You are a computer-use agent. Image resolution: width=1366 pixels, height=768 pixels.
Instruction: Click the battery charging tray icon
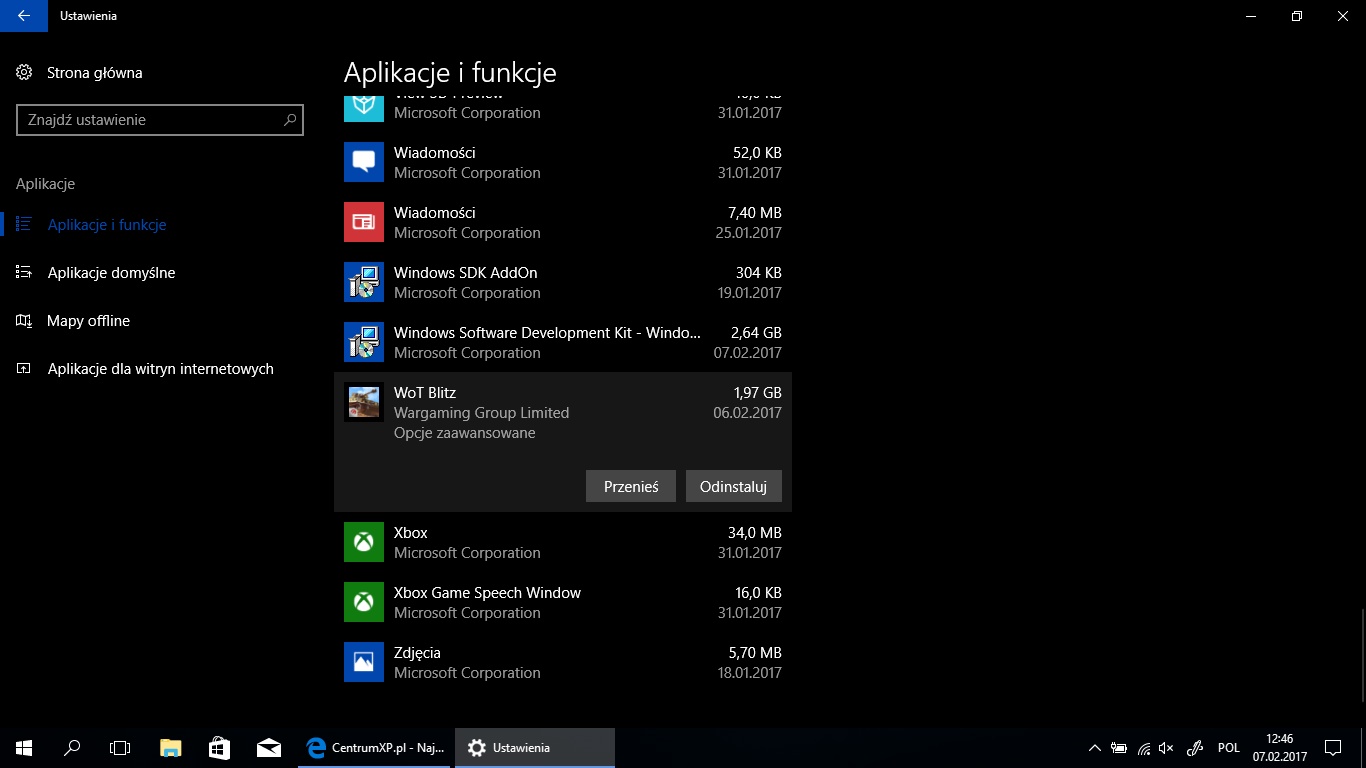[x=1119, y=748]
